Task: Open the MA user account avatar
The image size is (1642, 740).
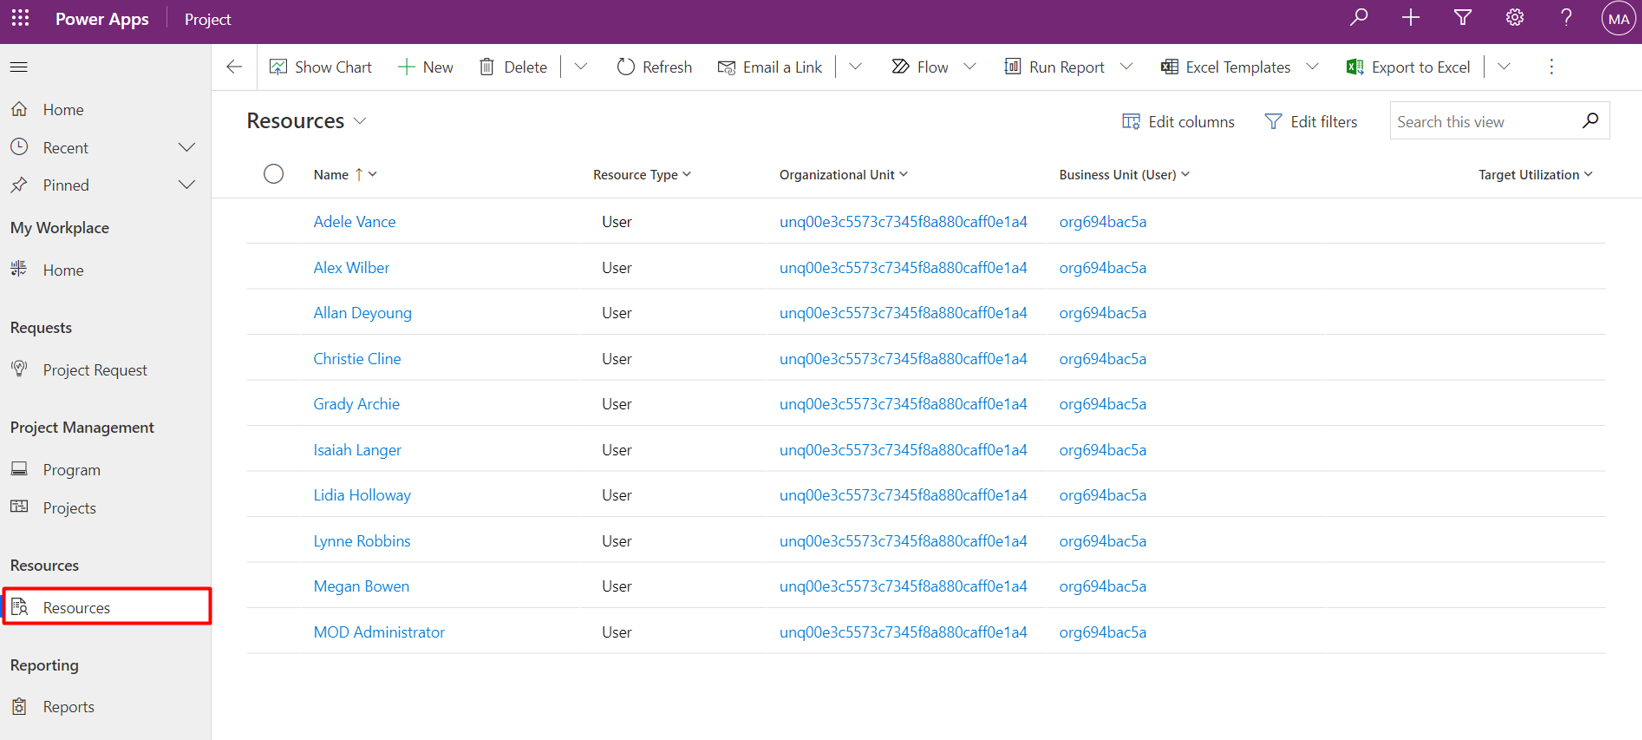Action: 1619,19
